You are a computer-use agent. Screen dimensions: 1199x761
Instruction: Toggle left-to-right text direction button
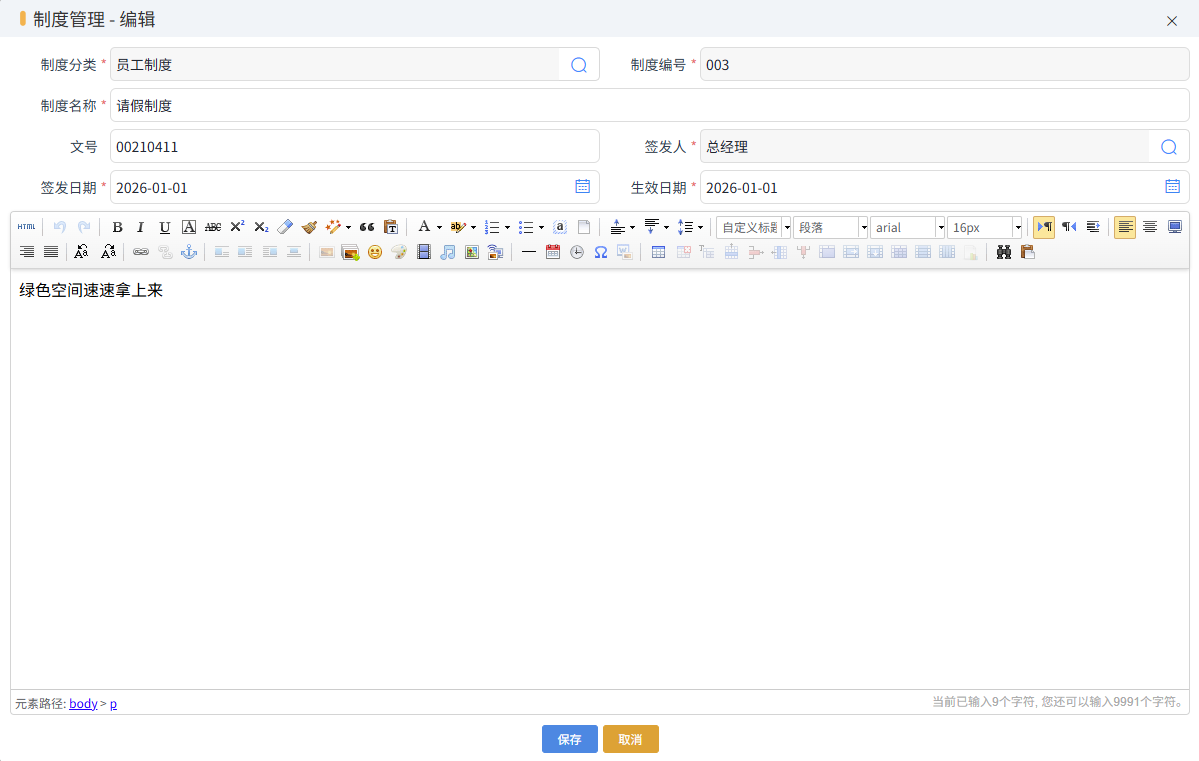point(1044,227)
